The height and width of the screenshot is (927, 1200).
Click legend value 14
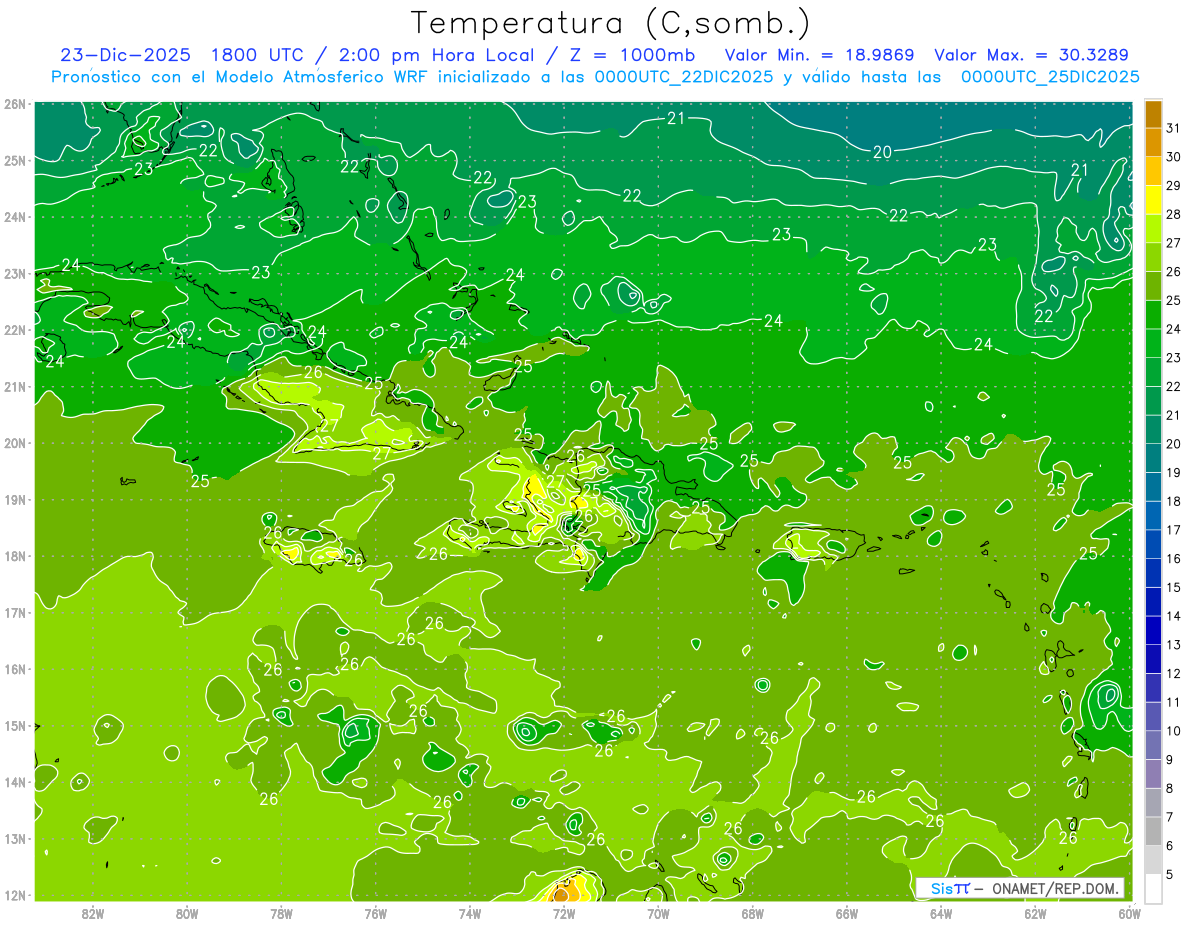1174,616
